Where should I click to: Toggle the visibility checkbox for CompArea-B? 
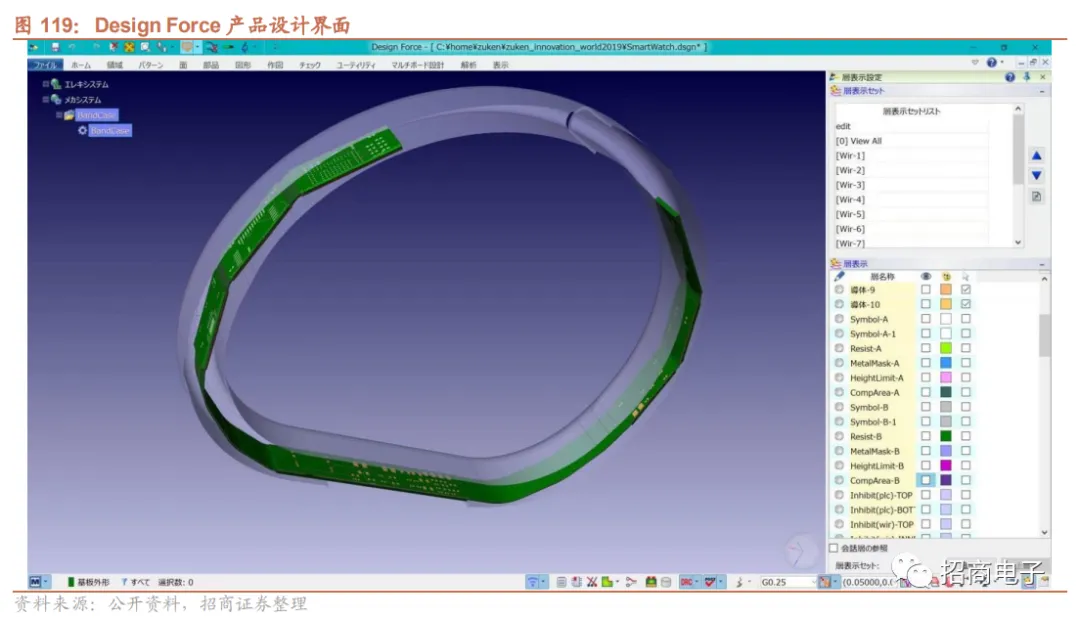pos(926,480)
